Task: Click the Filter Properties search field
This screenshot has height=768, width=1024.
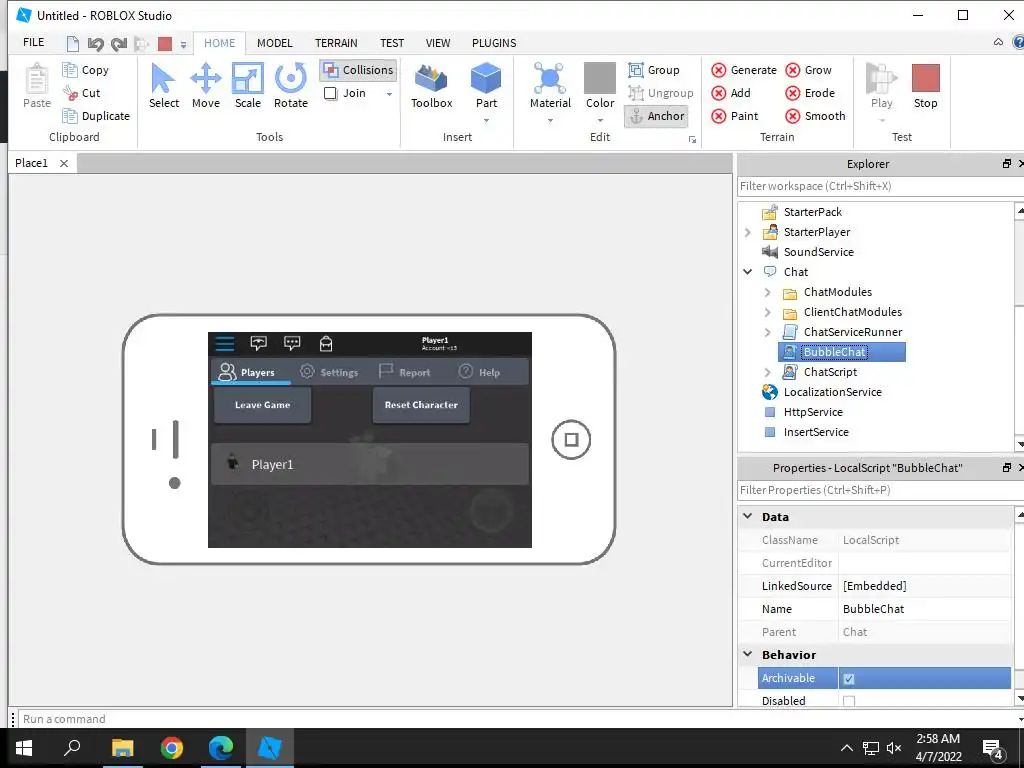Action: [879, 490]
